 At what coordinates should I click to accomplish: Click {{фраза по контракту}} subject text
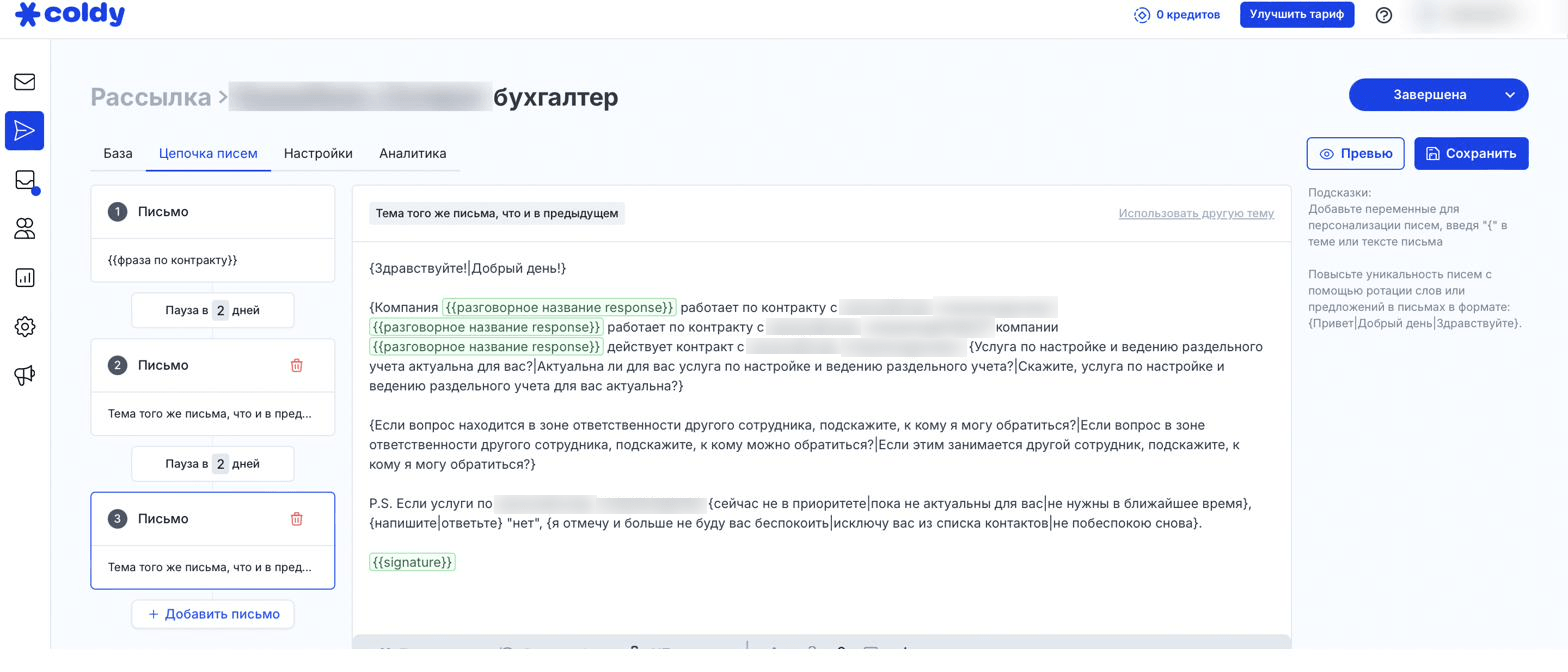pos(172,260)
